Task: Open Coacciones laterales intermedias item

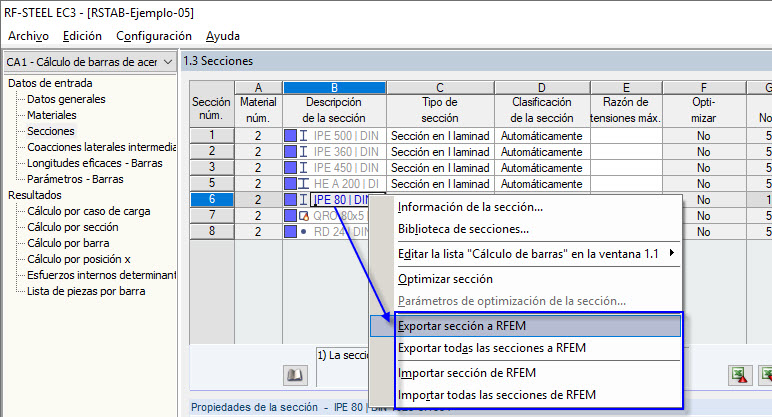Action: (101, 147)
